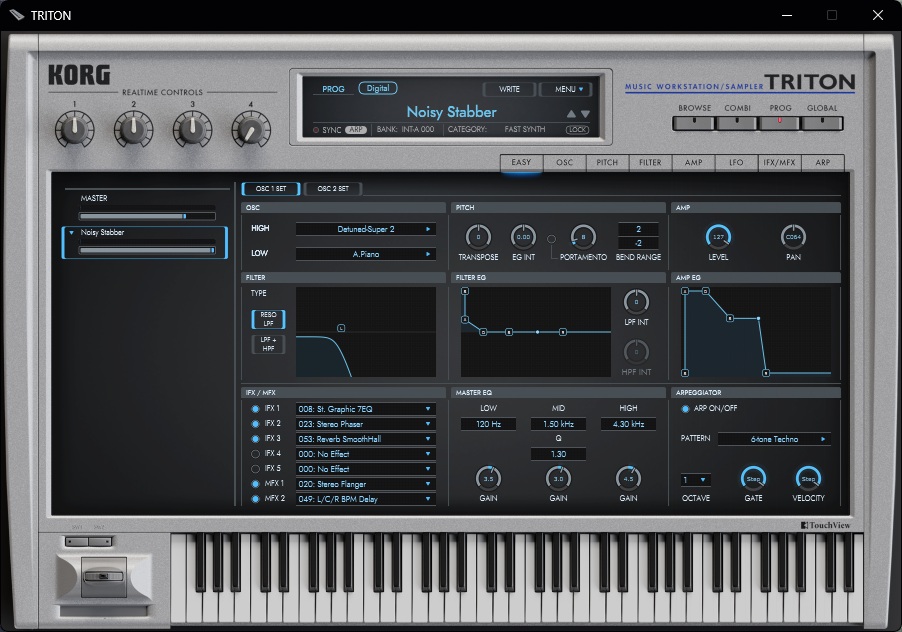Switch to the IFX/MFX tab
The width and height of the screenshot is (902, 632).
(x=779, y=163)
